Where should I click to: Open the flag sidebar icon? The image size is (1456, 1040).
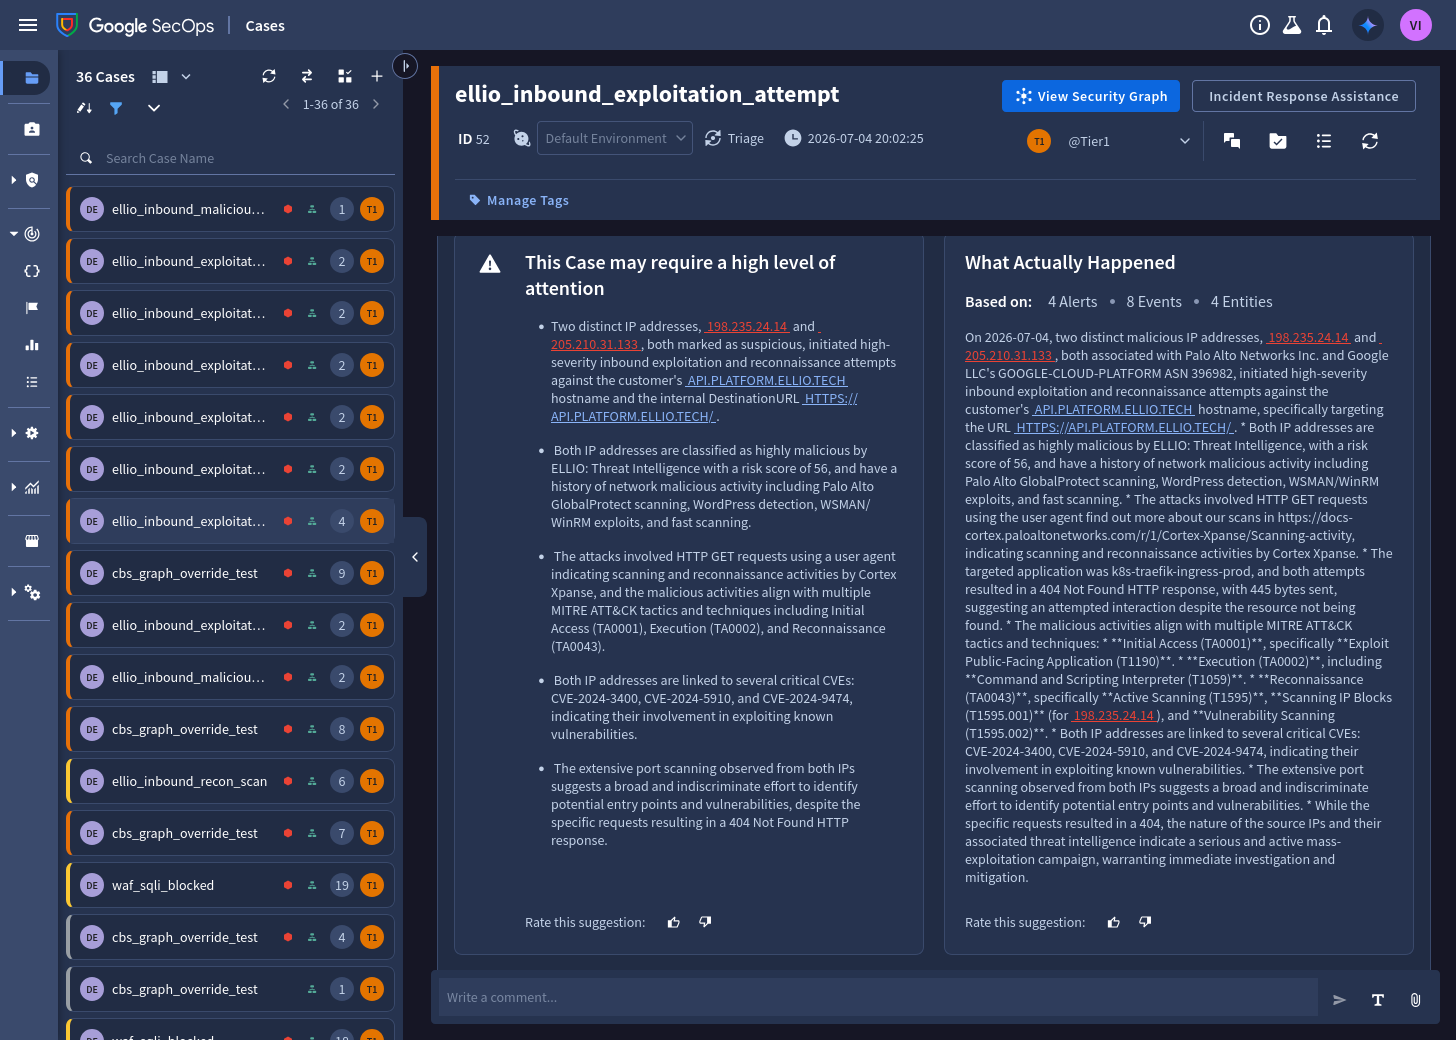point(32,308)
